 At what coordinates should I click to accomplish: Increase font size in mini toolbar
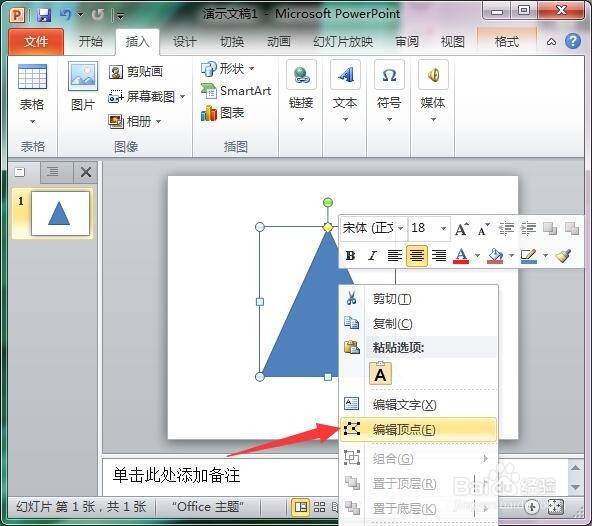tap(461, 228)
